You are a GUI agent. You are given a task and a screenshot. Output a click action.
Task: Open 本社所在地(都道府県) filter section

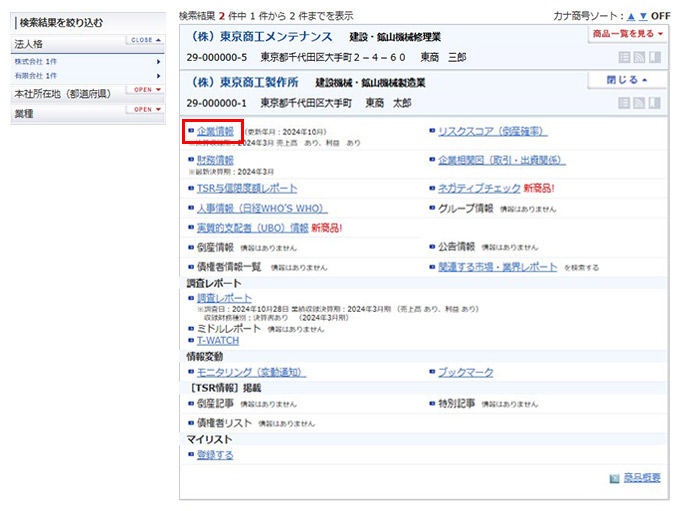pos(147,89)
